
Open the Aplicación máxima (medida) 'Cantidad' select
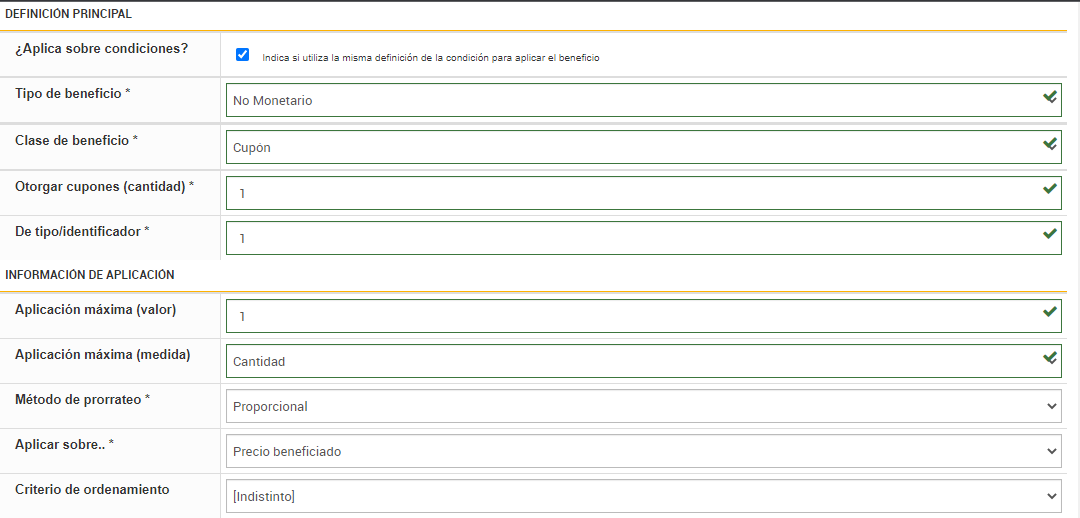coord(630,361)
